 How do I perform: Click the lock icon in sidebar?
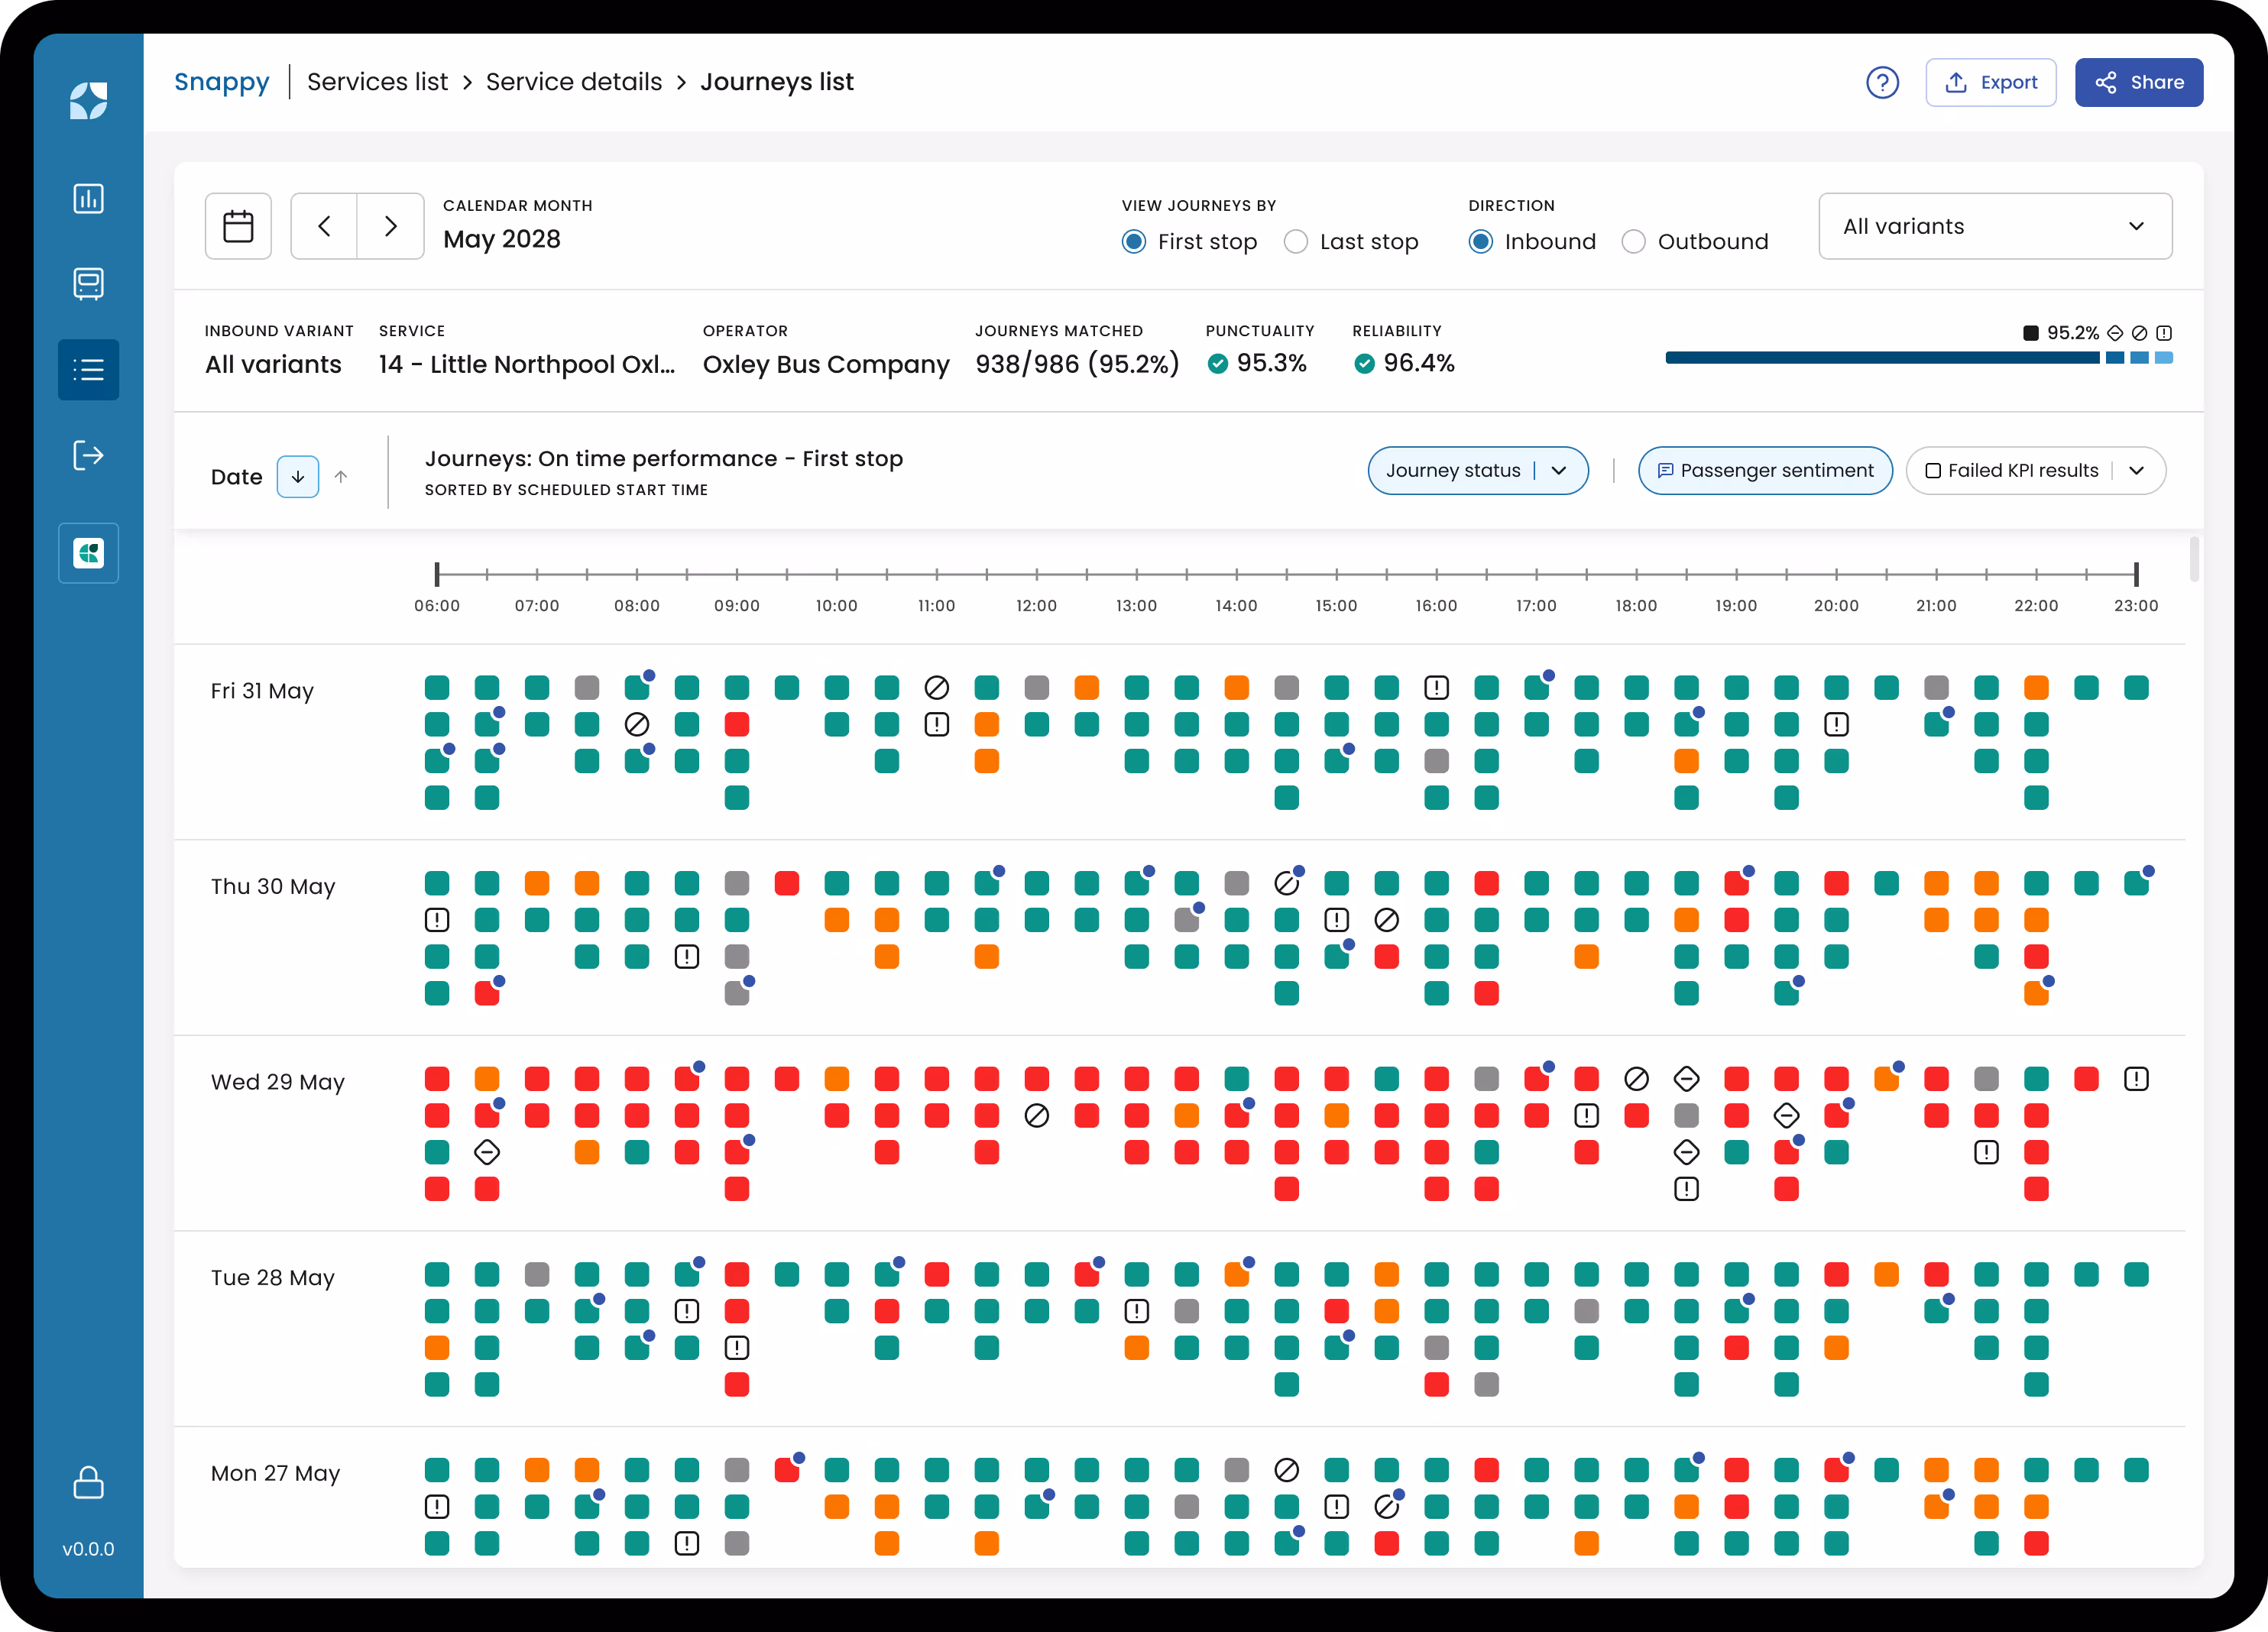click(88, 1482)
